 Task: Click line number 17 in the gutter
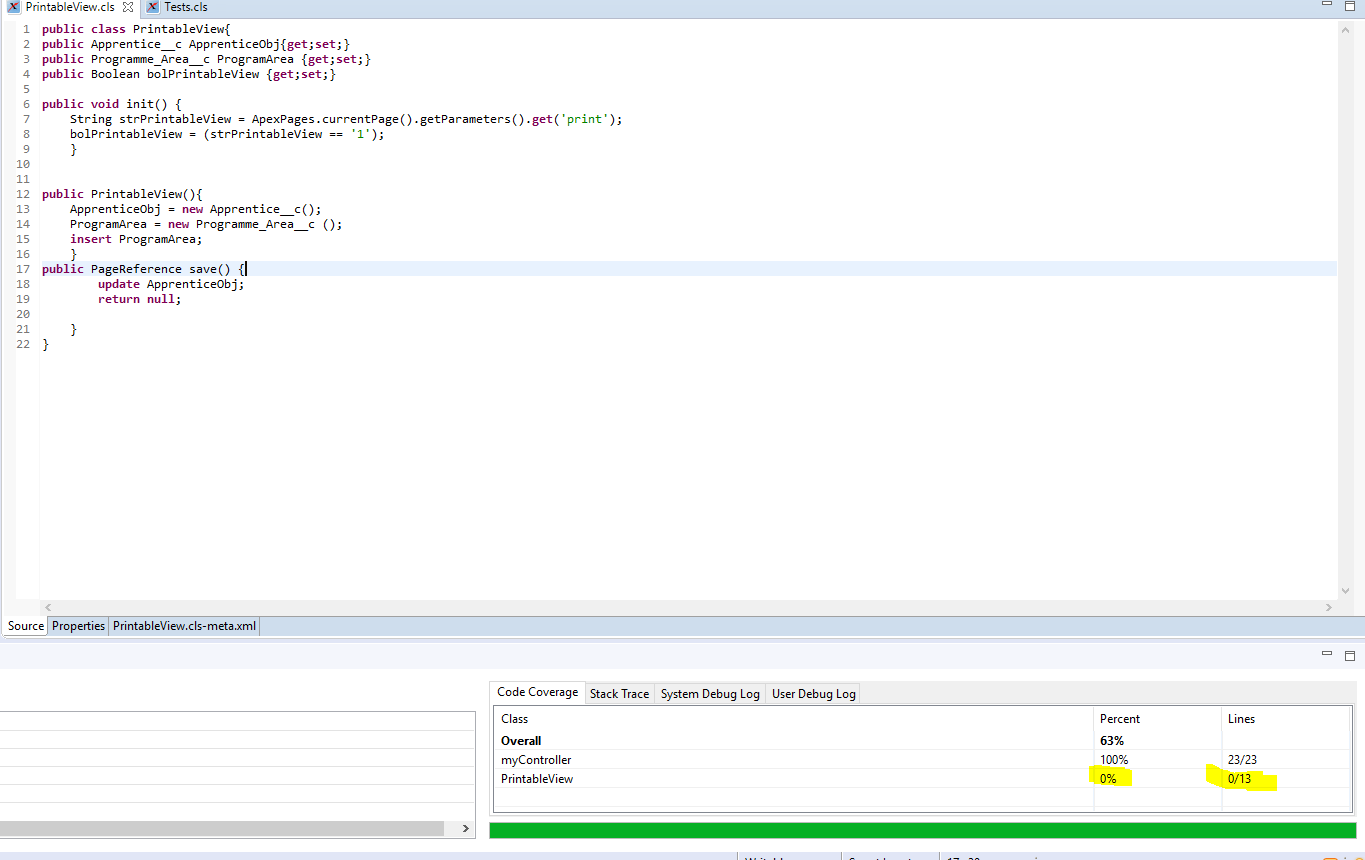coord(23,269)
